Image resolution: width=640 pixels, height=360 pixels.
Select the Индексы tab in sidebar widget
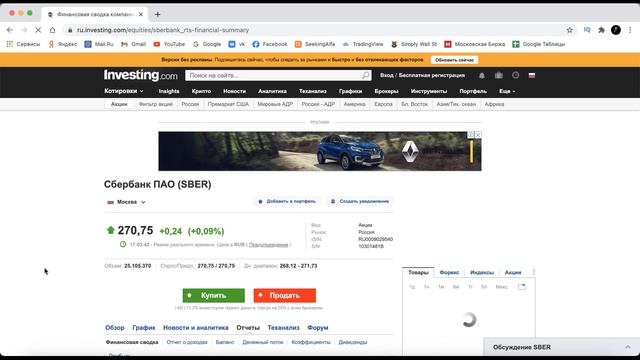(x=482, y=272)
